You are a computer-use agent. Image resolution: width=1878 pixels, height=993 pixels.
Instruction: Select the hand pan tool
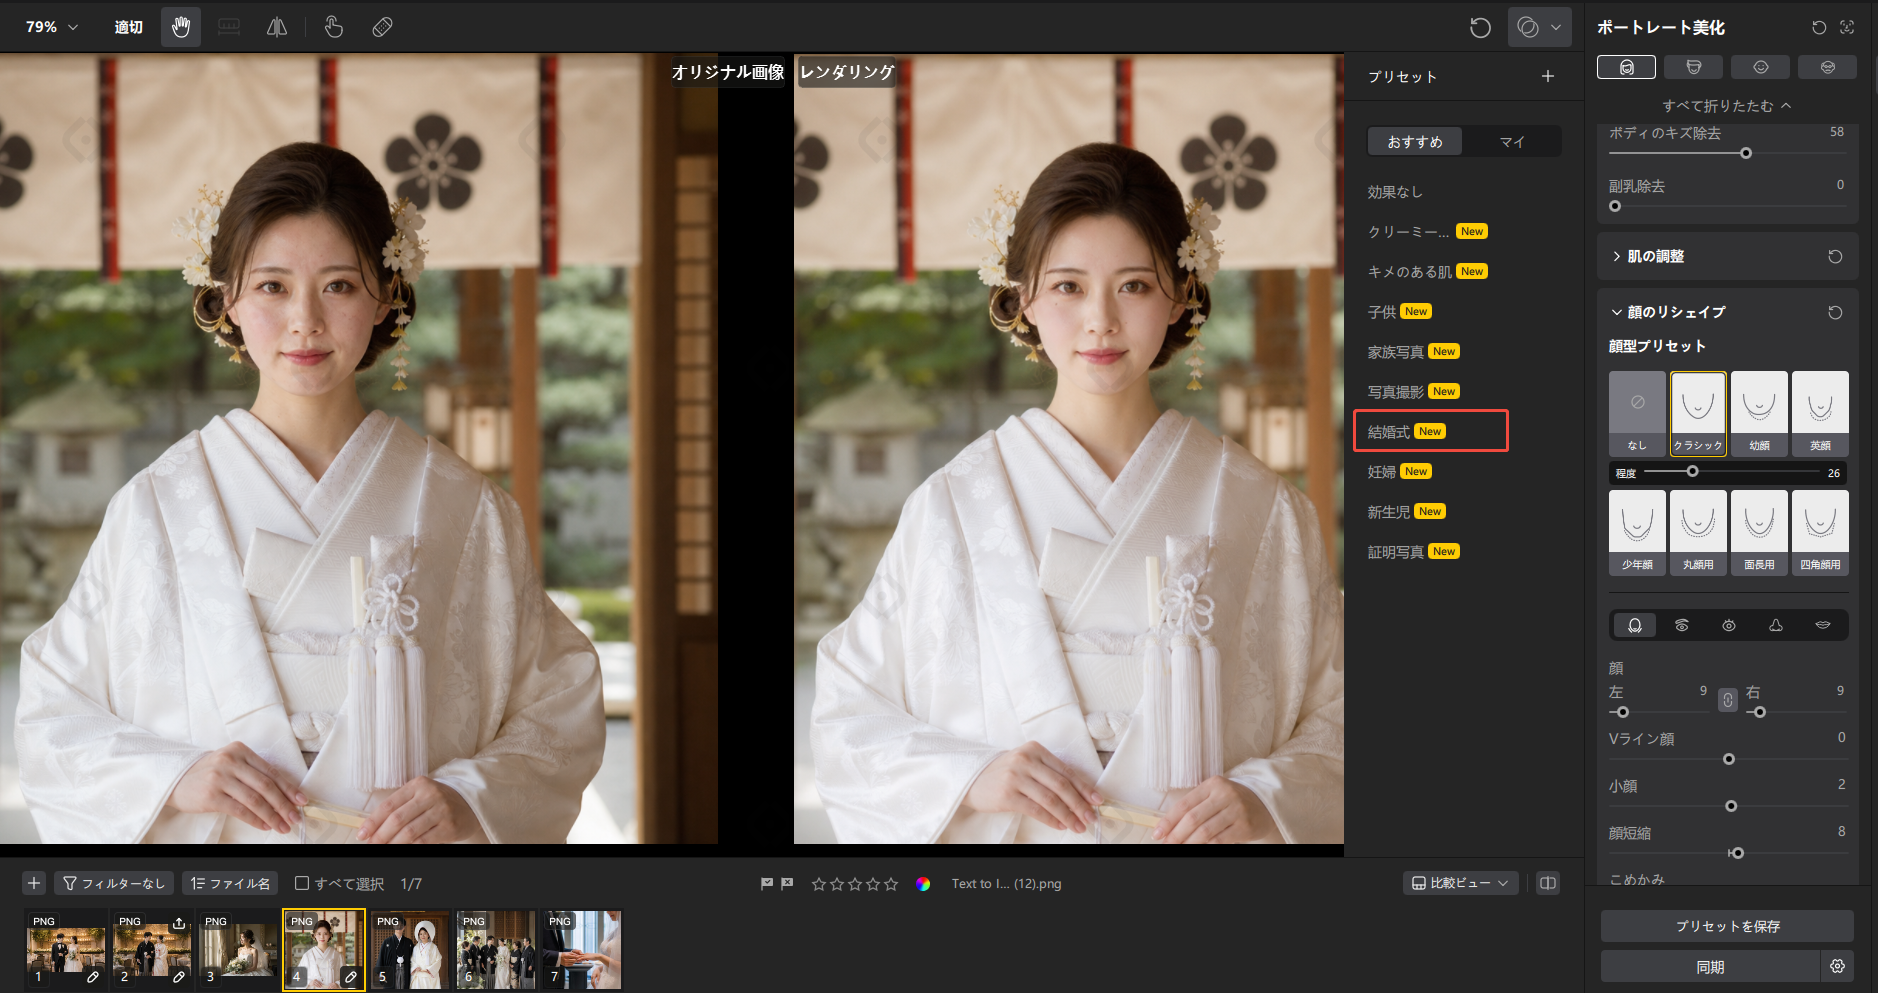[181, 27]
